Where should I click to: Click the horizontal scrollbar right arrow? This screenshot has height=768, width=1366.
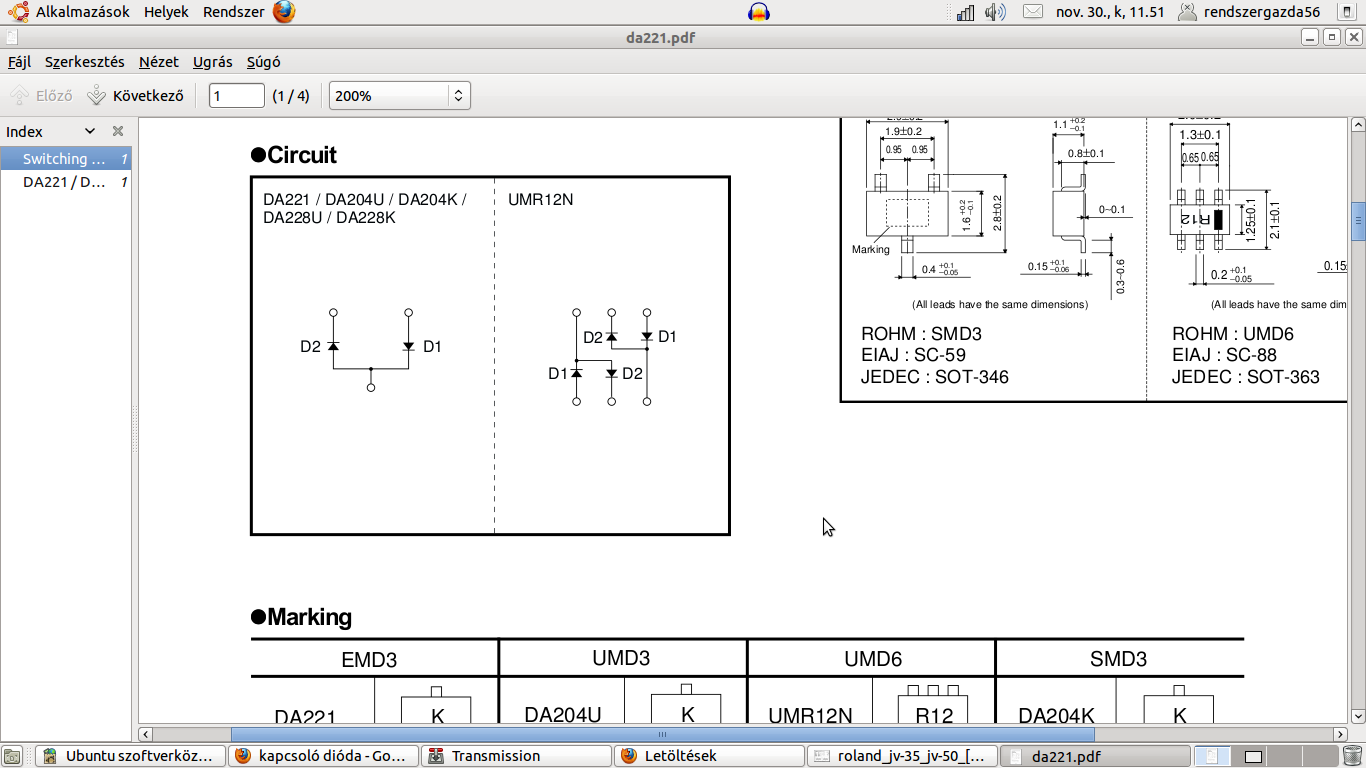1341,734
